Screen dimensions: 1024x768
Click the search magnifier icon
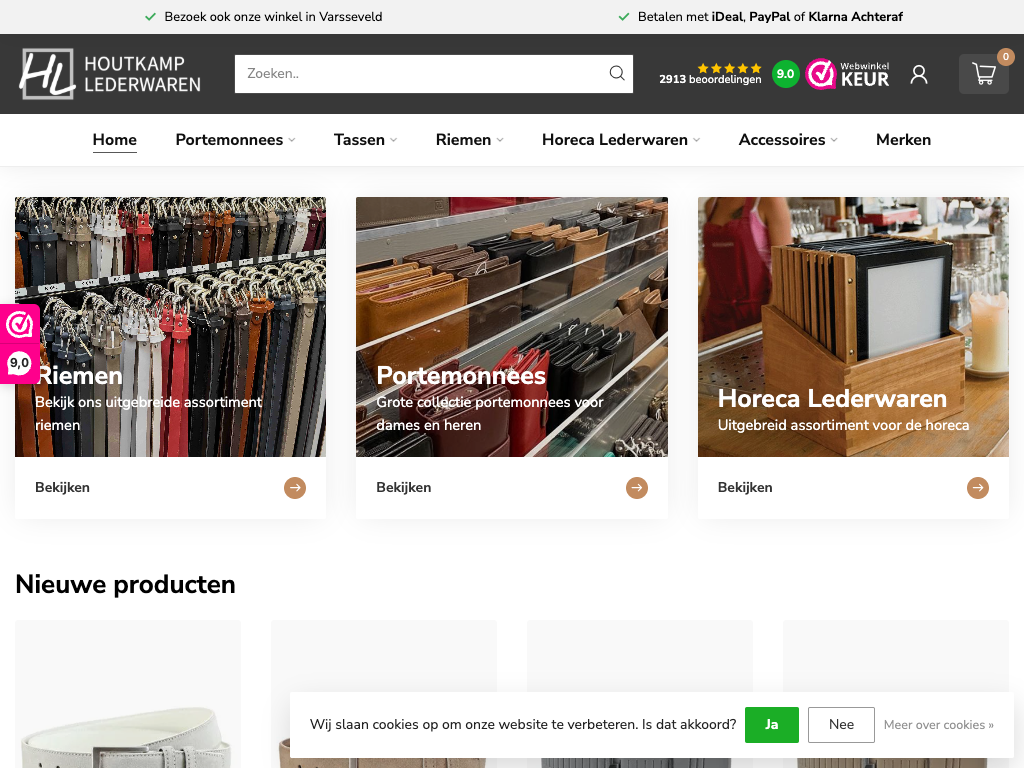point(617,73)
